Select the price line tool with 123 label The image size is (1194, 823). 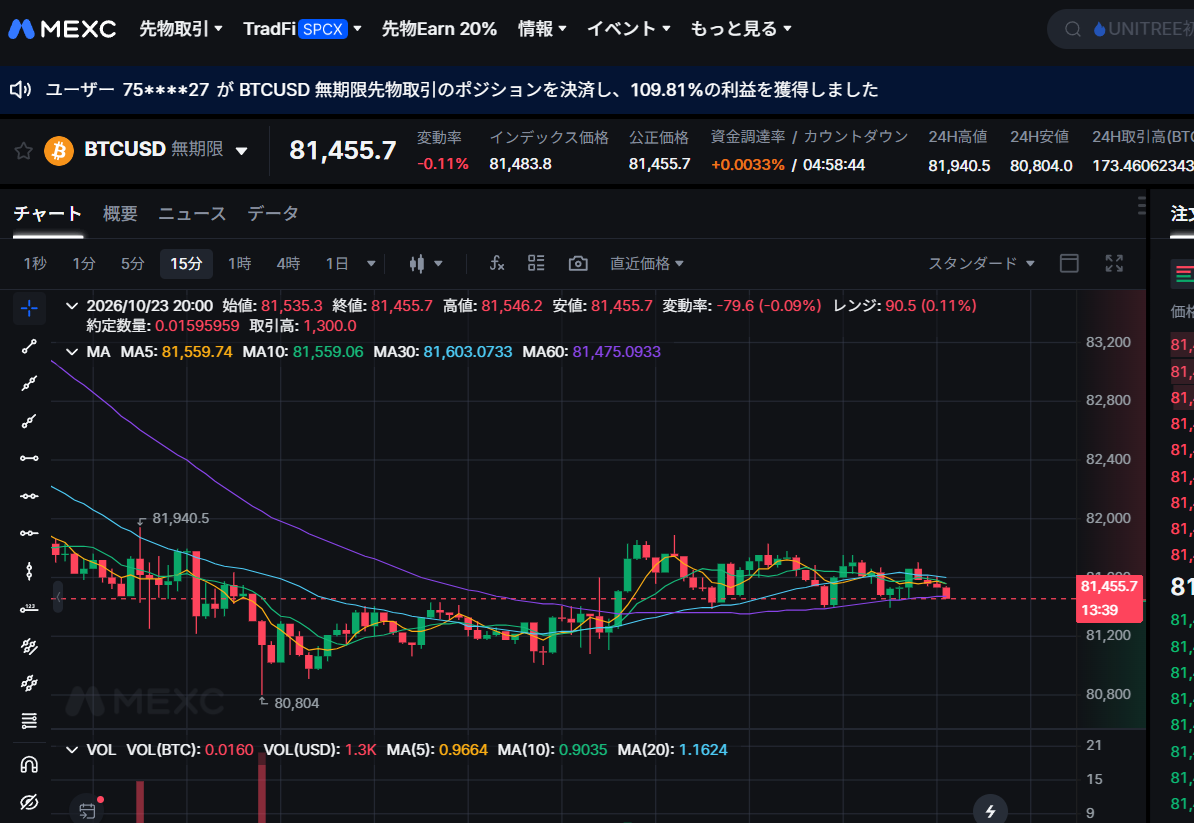tap(29, 608)
